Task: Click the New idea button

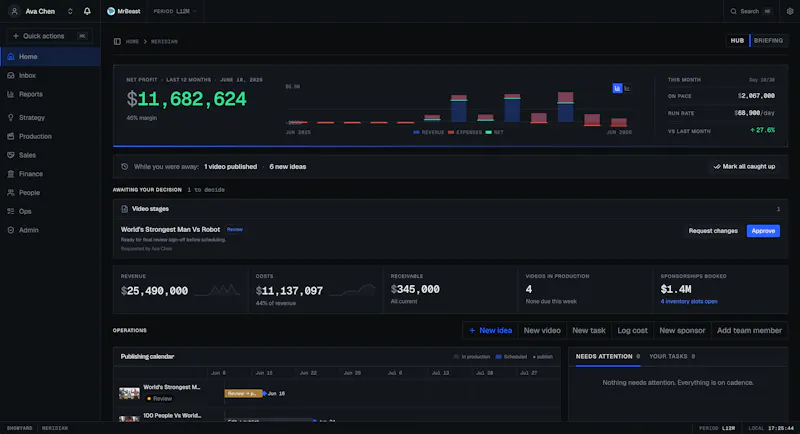Action: (490, 330)
